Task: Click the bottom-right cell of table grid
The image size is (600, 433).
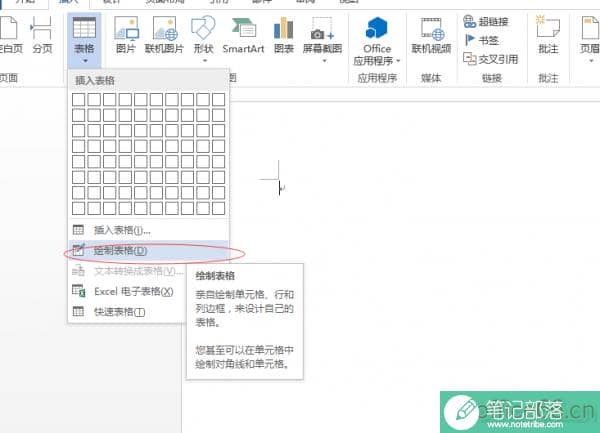Action: pyautogui.click(x=218, y=208)
